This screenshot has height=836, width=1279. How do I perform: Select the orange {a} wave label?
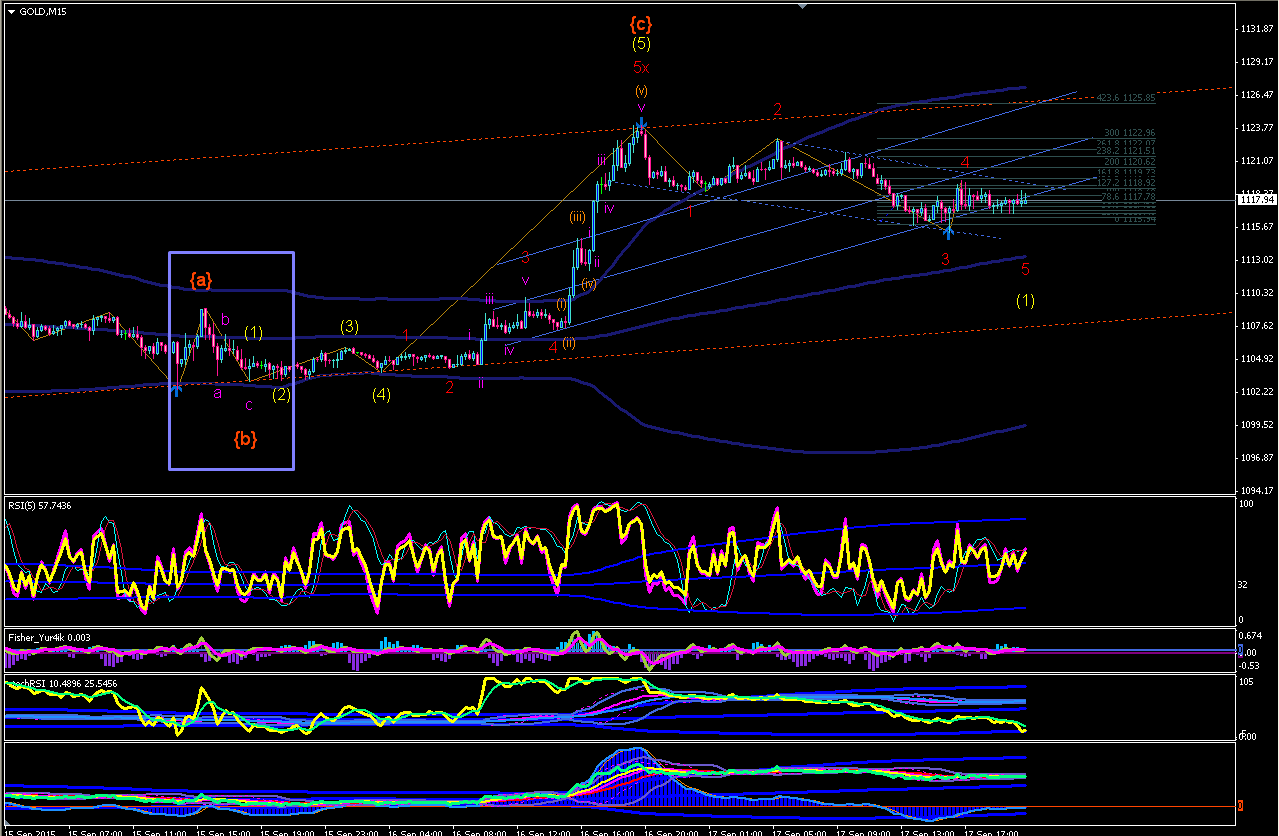click(x=201, y=281)
